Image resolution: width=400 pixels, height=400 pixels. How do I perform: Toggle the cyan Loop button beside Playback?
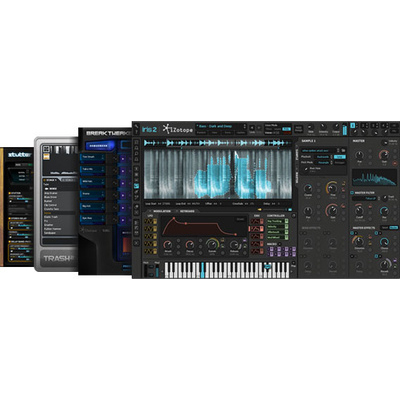coord(339,157)
